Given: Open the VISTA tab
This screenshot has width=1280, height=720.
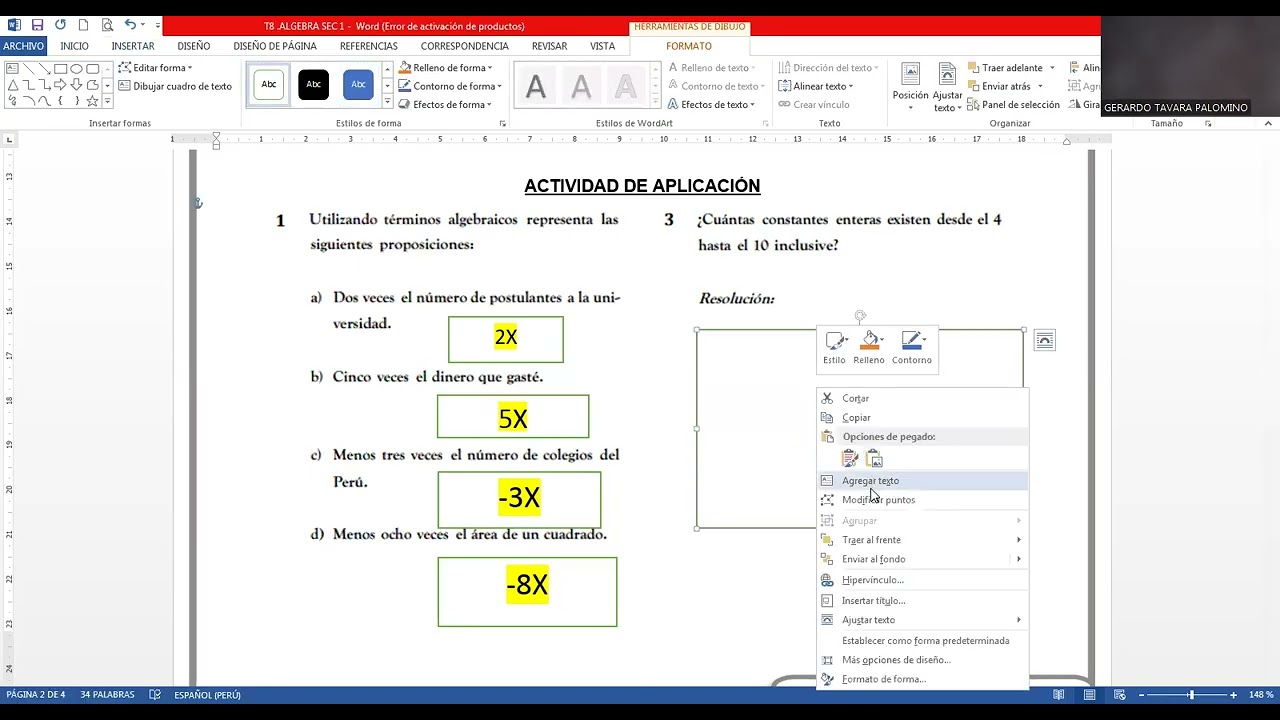Looking at the screenshot, I should 602,46.
